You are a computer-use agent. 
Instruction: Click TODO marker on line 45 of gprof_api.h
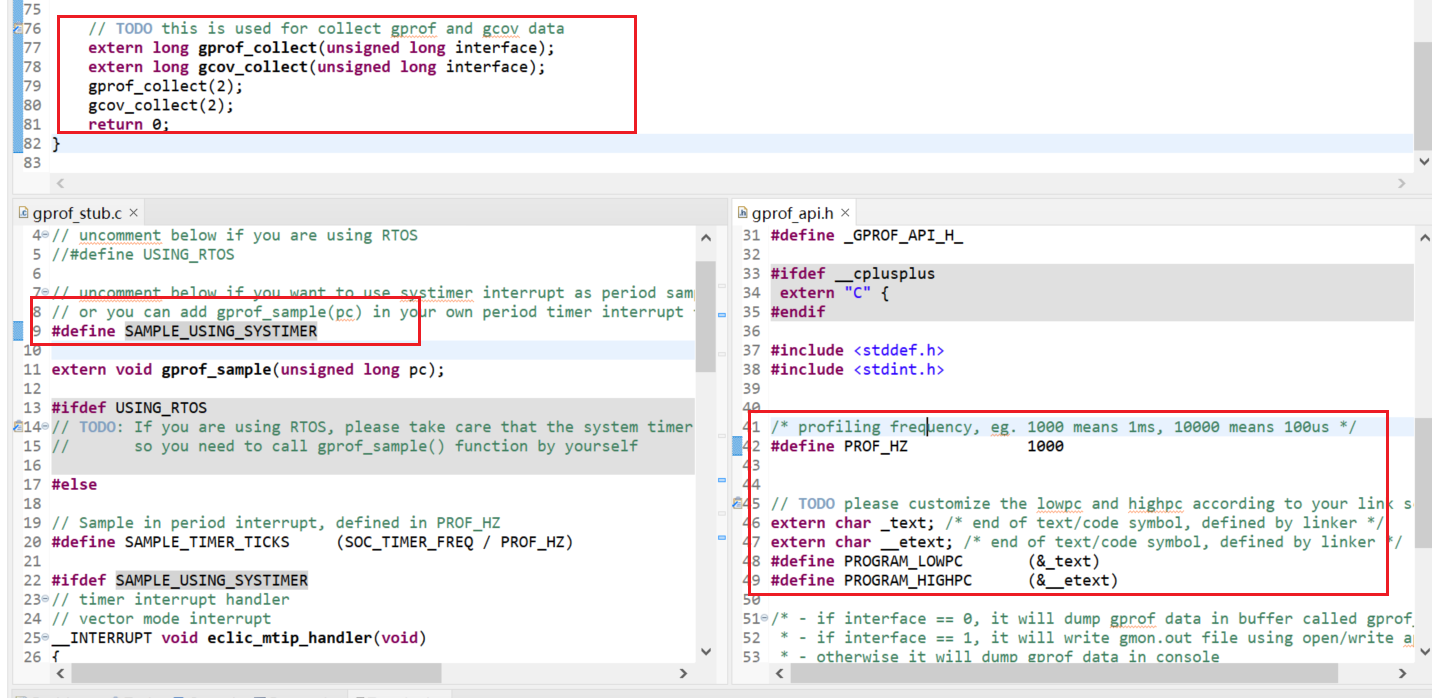tap(737, 504)
